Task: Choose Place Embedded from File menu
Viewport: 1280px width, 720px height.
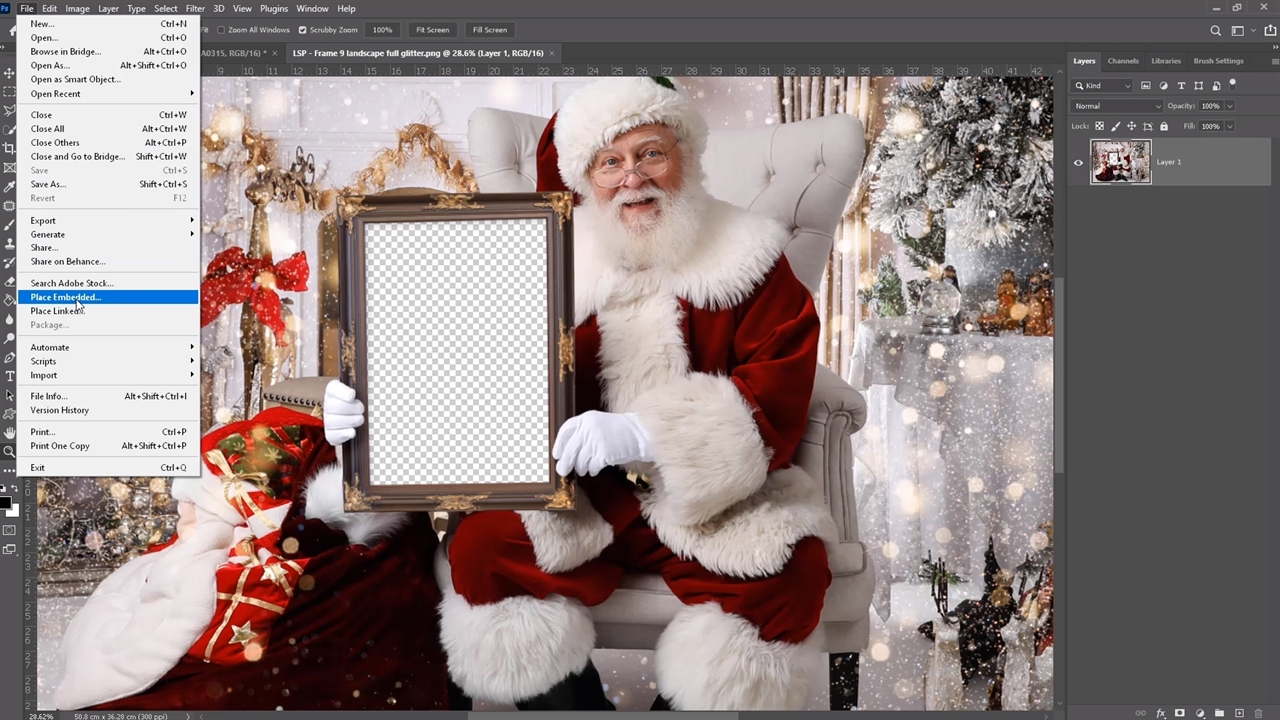Action: (66, 297)
